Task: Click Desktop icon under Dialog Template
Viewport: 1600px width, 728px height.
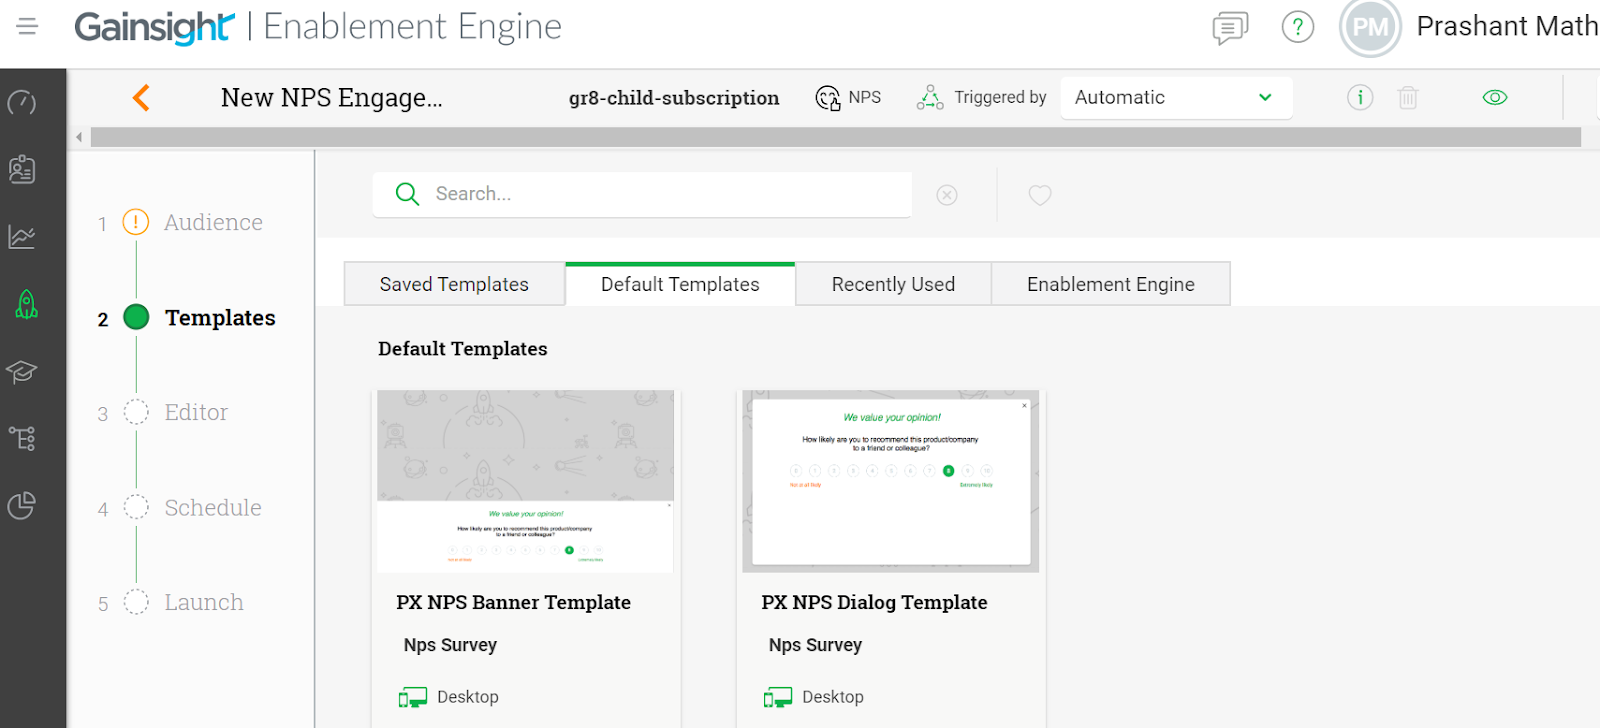Action: click(x=777, y=697)
